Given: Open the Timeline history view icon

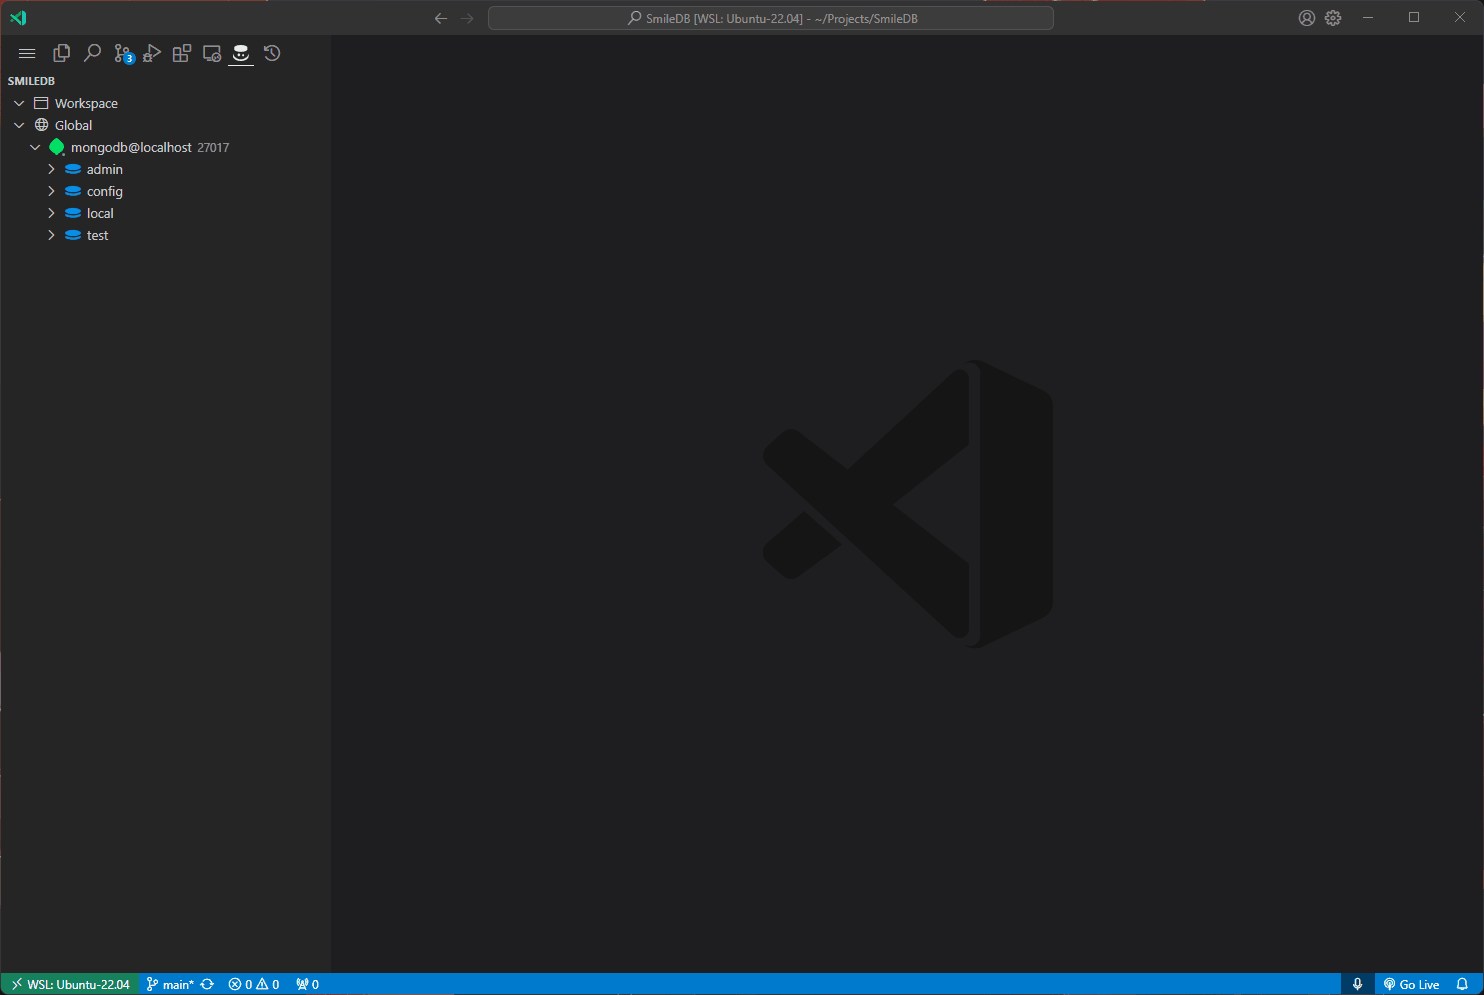Looking at the screenshot, I should 272,53.
